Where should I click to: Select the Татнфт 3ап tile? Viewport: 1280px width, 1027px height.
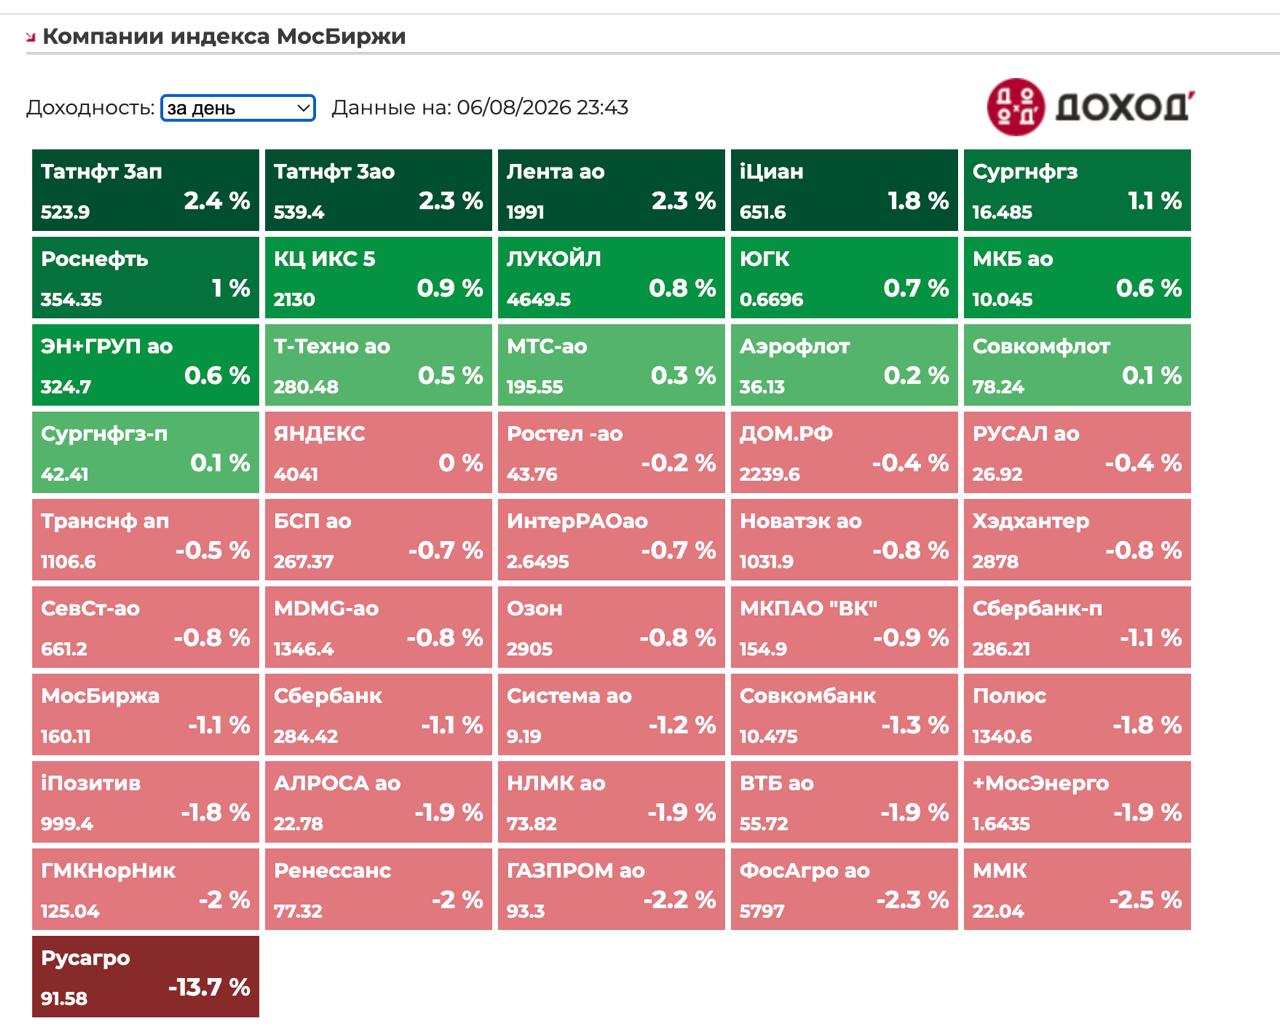pyautogui.click(x=145, y=191)
